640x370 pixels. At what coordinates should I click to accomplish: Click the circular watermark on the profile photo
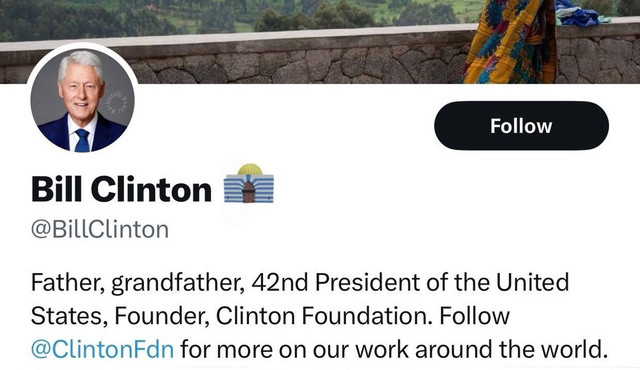pos(117,102)
